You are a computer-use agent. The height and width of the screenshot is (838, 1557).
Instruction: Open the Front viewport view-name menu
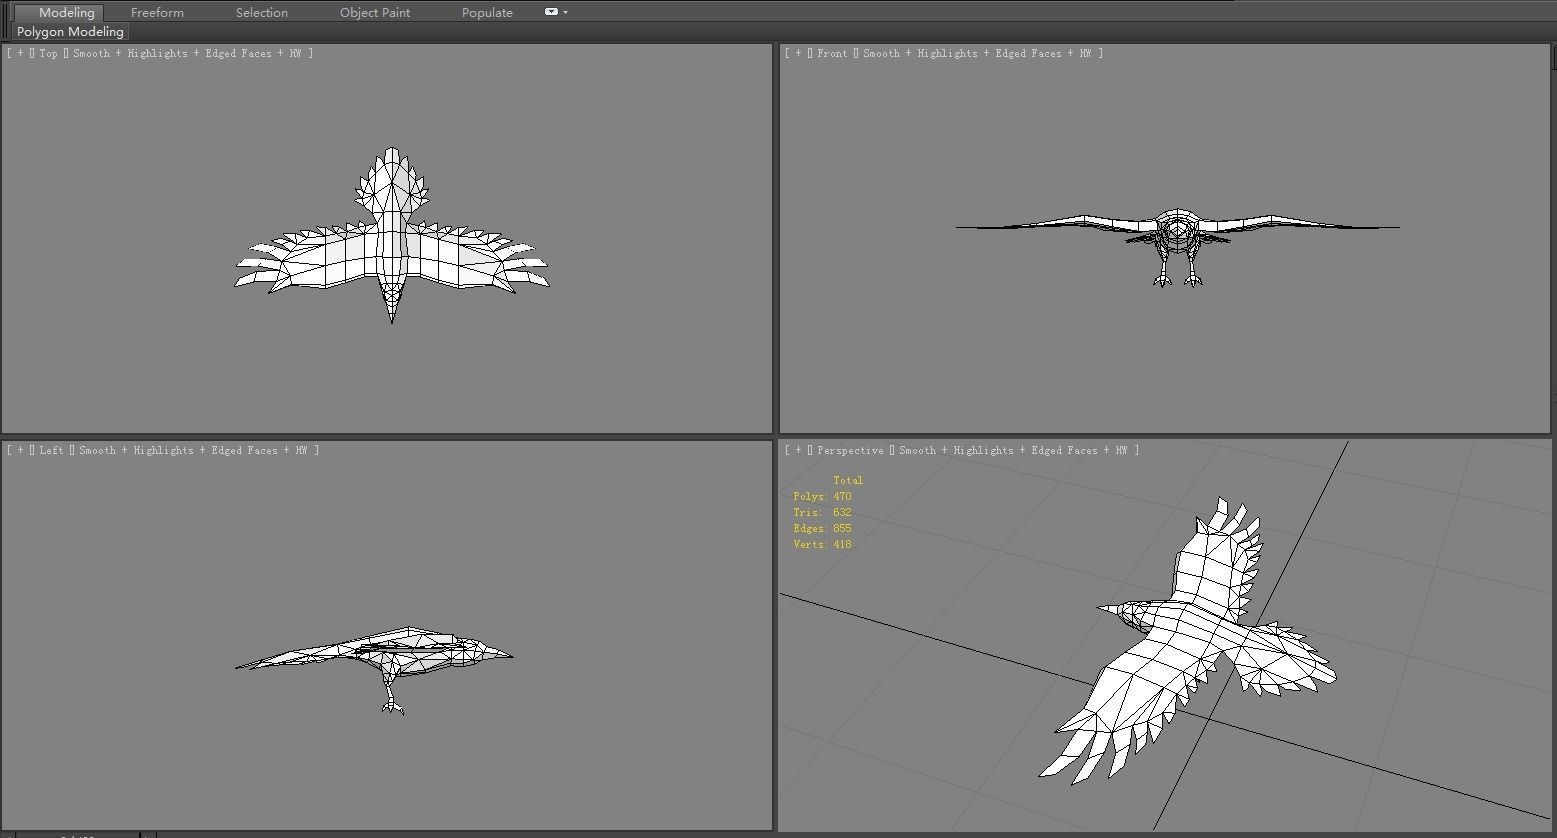[832, 53]
